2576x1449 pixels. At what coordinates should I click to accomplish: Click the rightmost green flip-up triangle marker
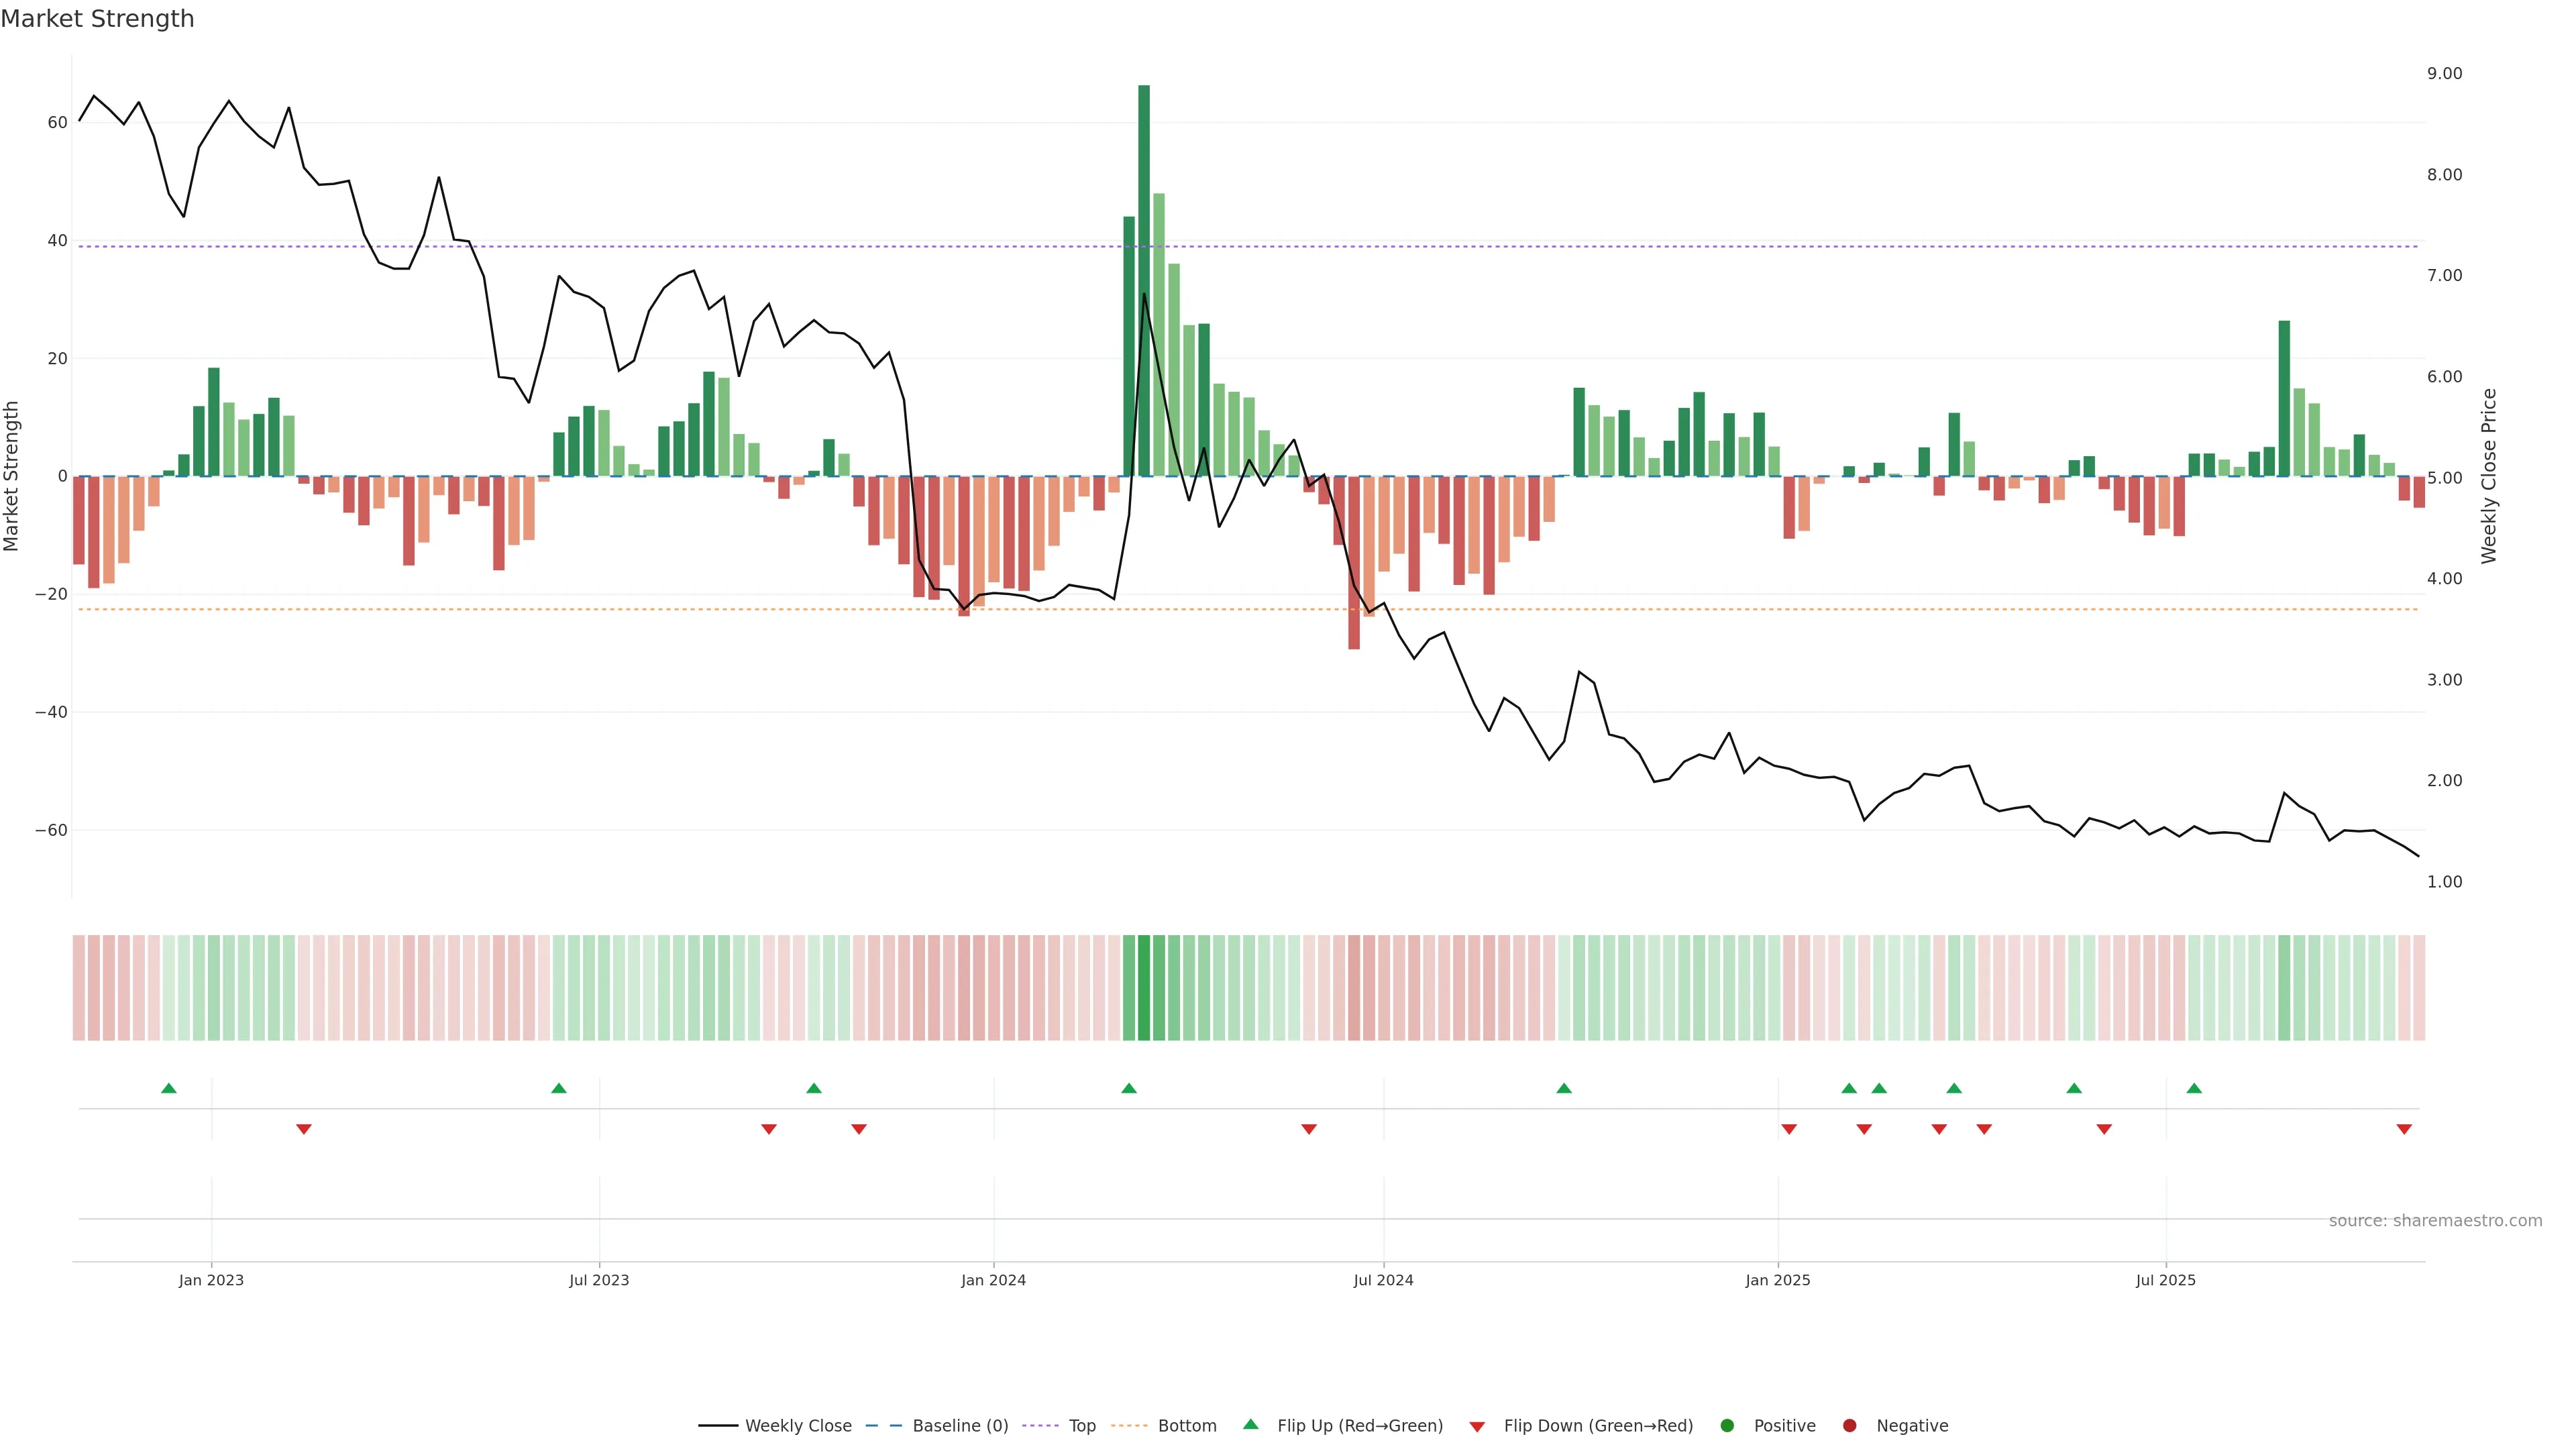click(2194, 1088)
